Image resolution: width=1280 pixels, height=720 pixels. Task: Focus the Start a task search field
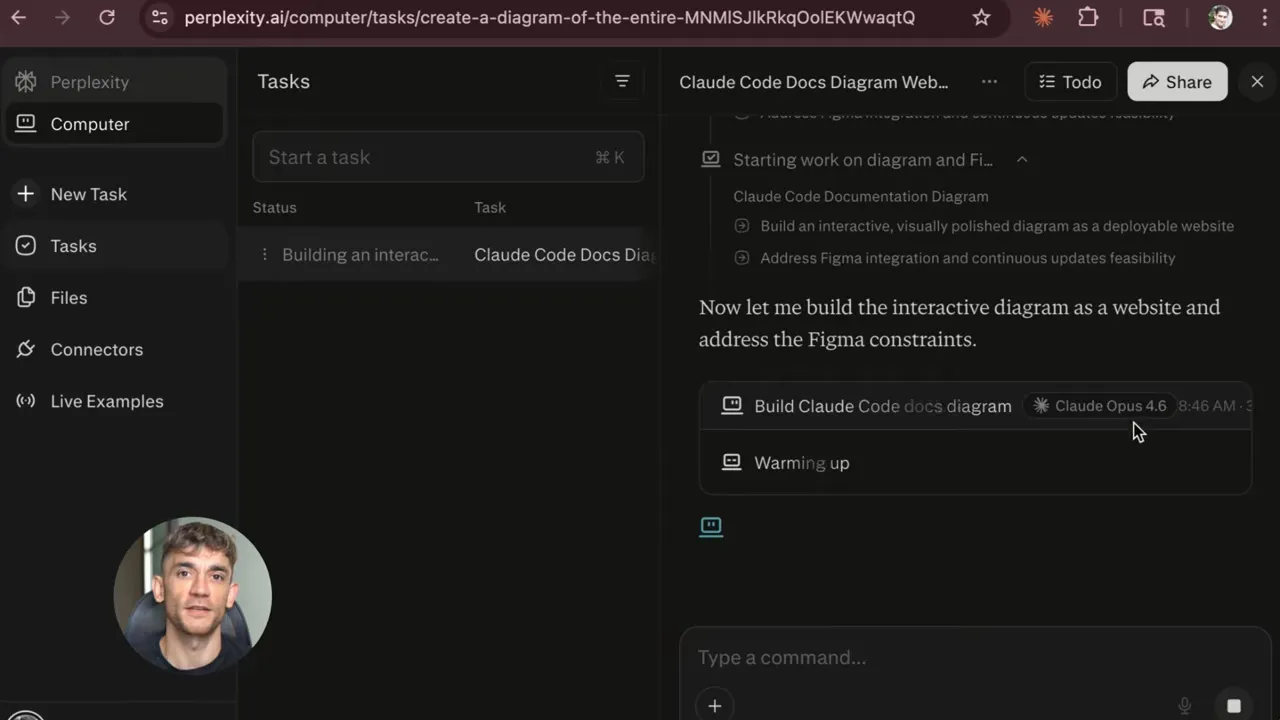pyautogui.click(x=448, y=157)
